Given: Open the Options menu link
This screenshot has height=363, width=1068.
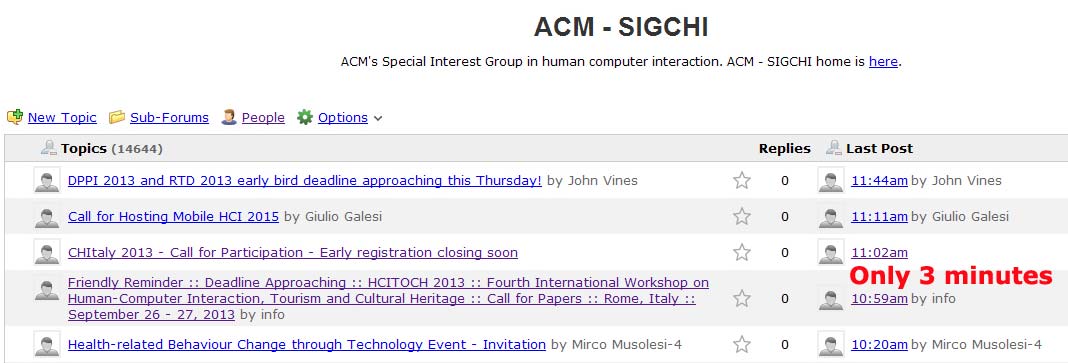Looking at the screenshot, I should [x=343, y=118].
